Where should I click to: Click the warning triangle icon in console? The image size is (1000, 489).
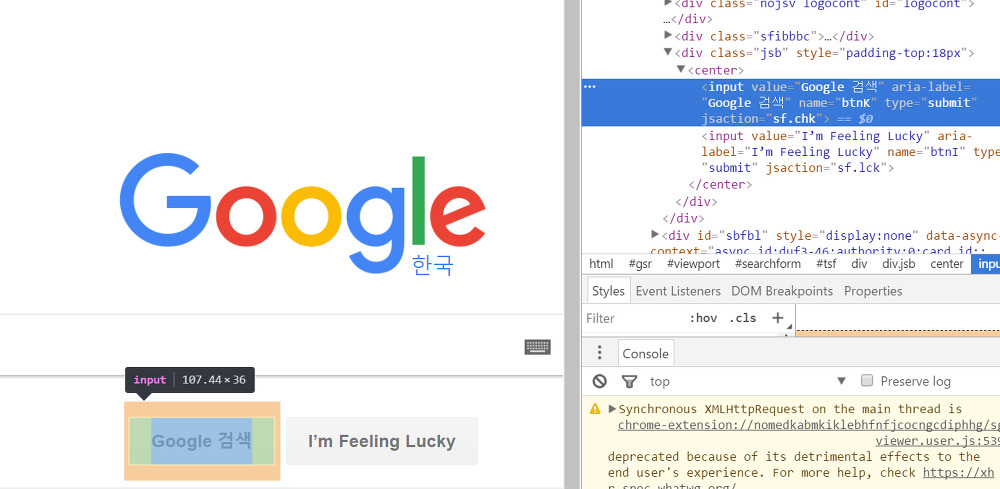pos(595,409)
